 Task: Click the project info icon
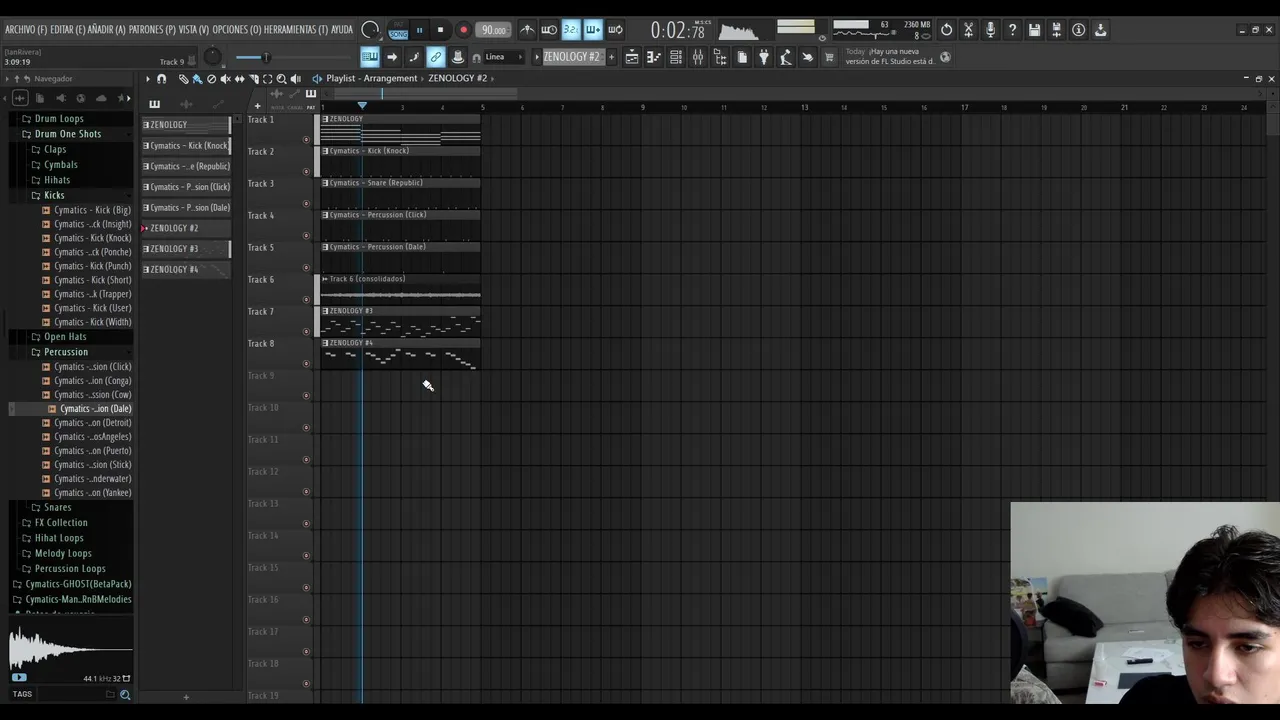tap(1078, 30)
